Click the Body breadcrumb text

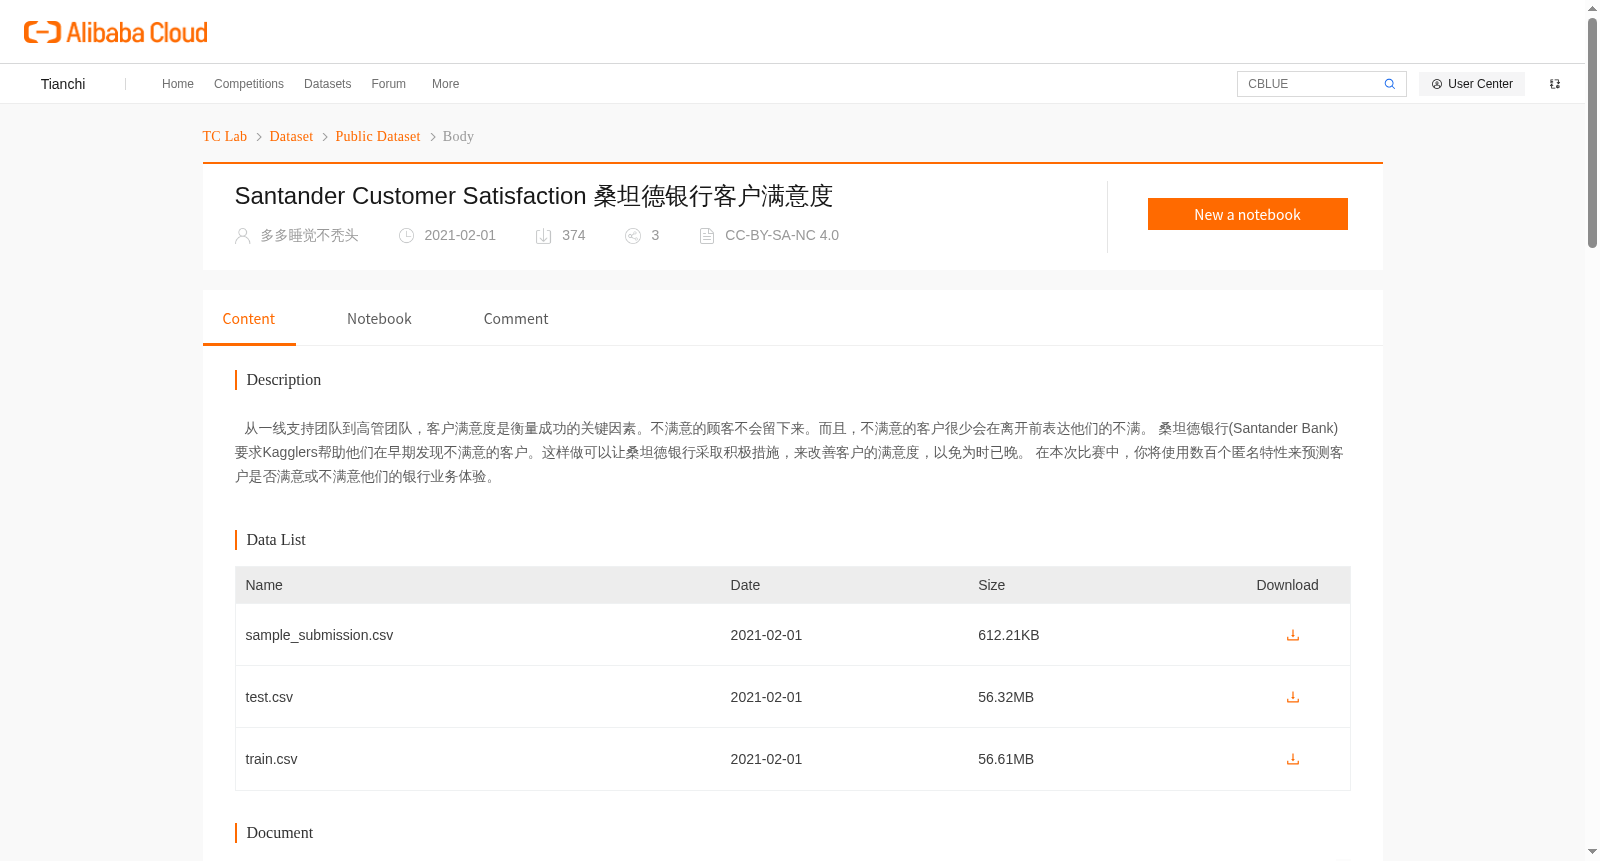point(458,136)
